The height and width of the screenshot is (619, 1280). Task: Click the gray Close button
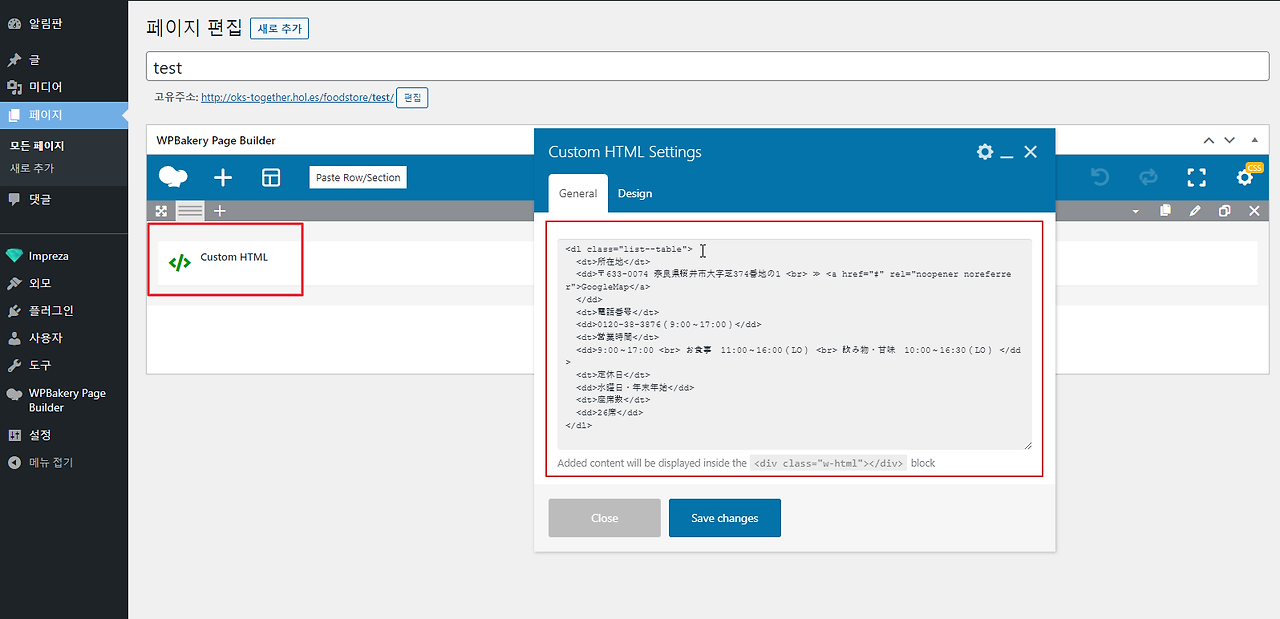(605, 518)
